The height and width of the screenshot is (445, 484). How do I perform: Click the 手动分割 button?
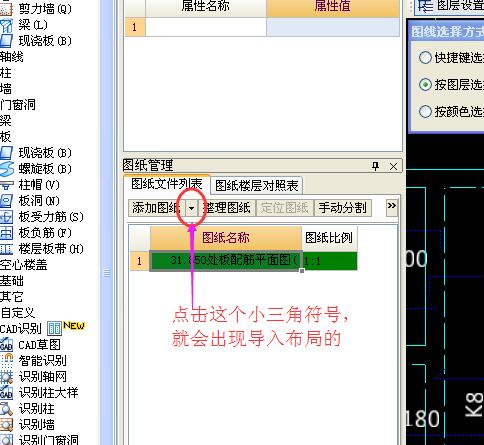click(x=343, y=208)
